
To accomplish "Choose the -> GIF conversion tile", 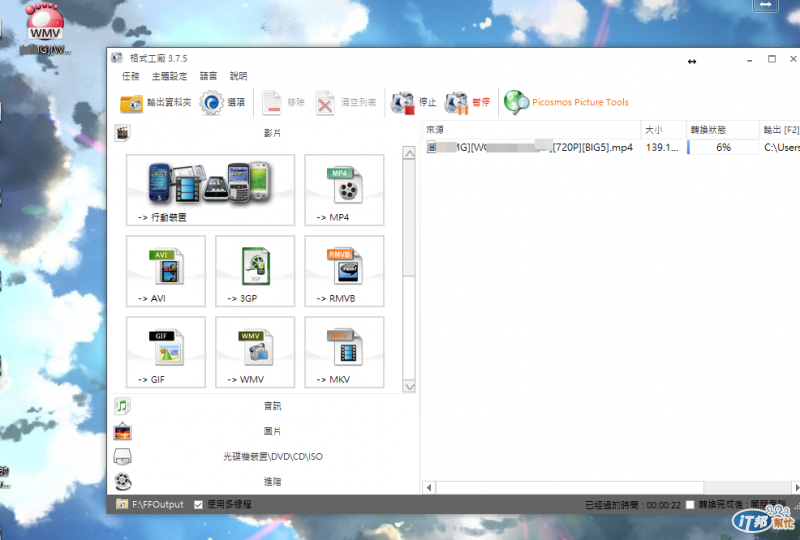I will click(166, 352).
